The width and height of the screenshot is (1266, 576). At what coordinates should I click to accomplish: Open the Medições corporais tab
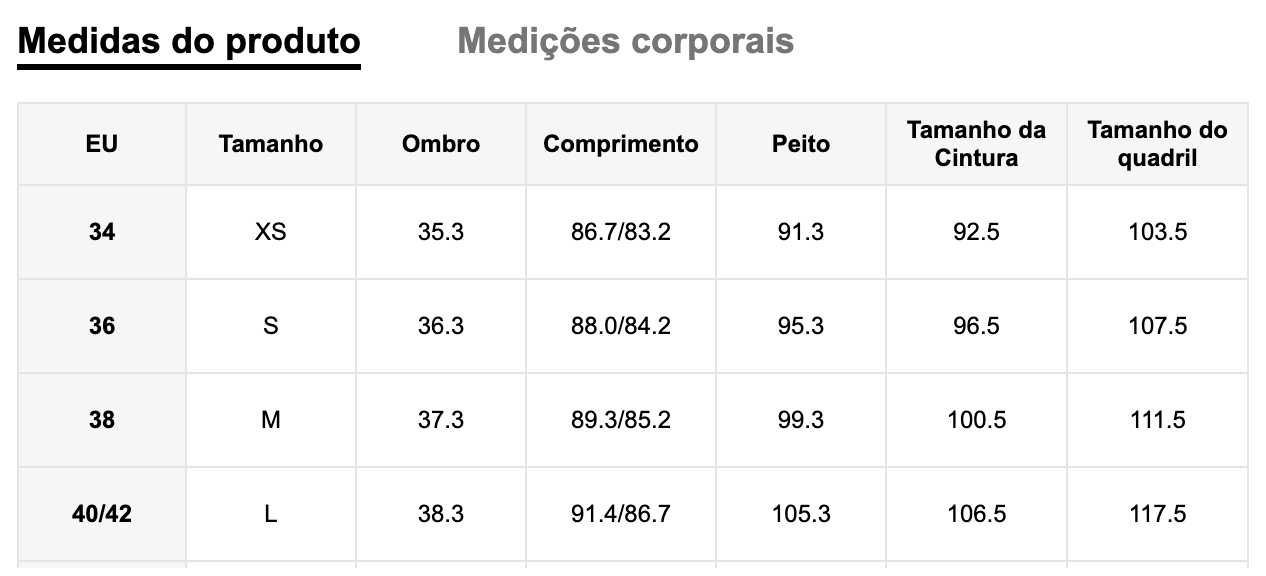[x=626, y=41]
